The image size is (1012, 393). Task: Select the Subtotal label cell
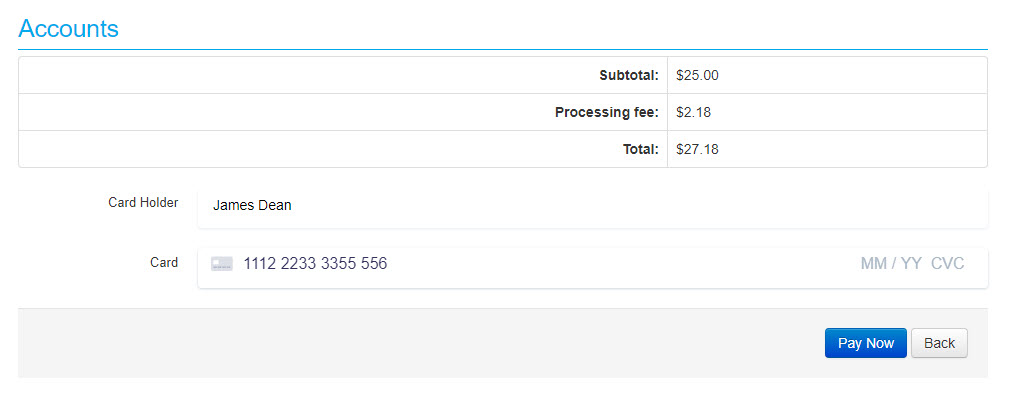coord(343,76)
